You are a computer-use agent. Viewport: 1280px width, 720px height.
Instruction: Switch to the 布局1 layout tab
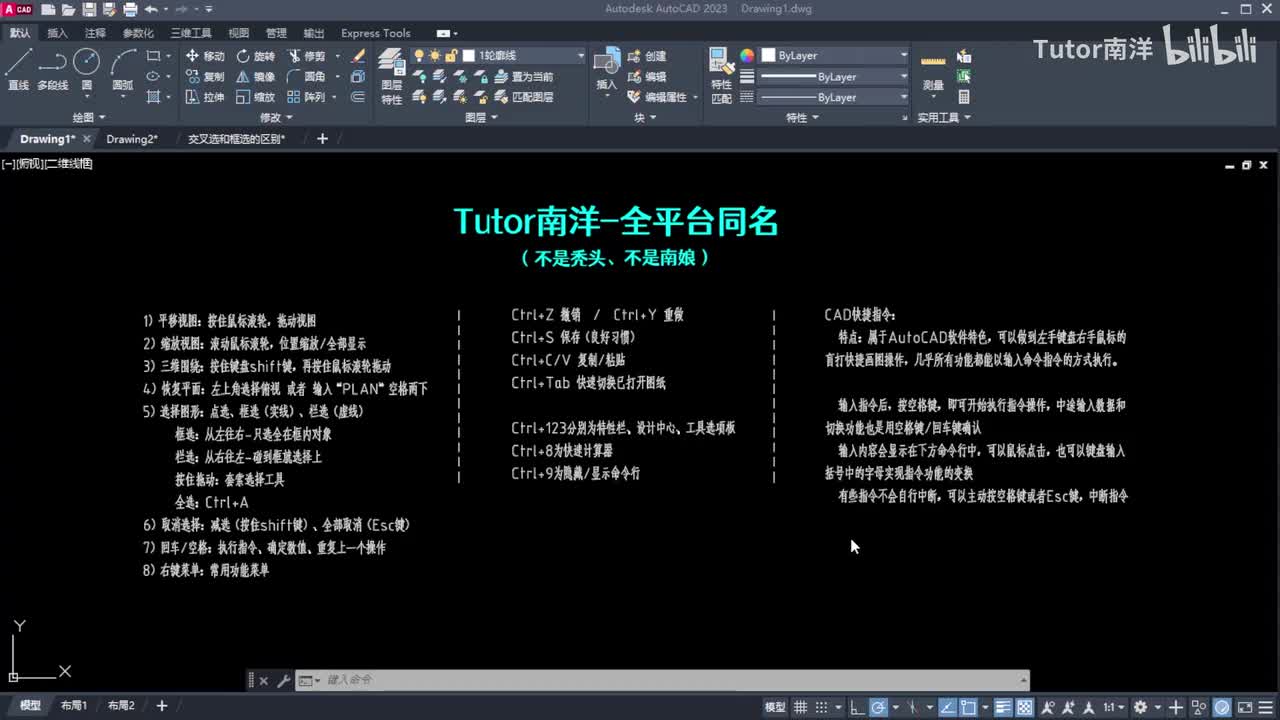coord(73,705)
